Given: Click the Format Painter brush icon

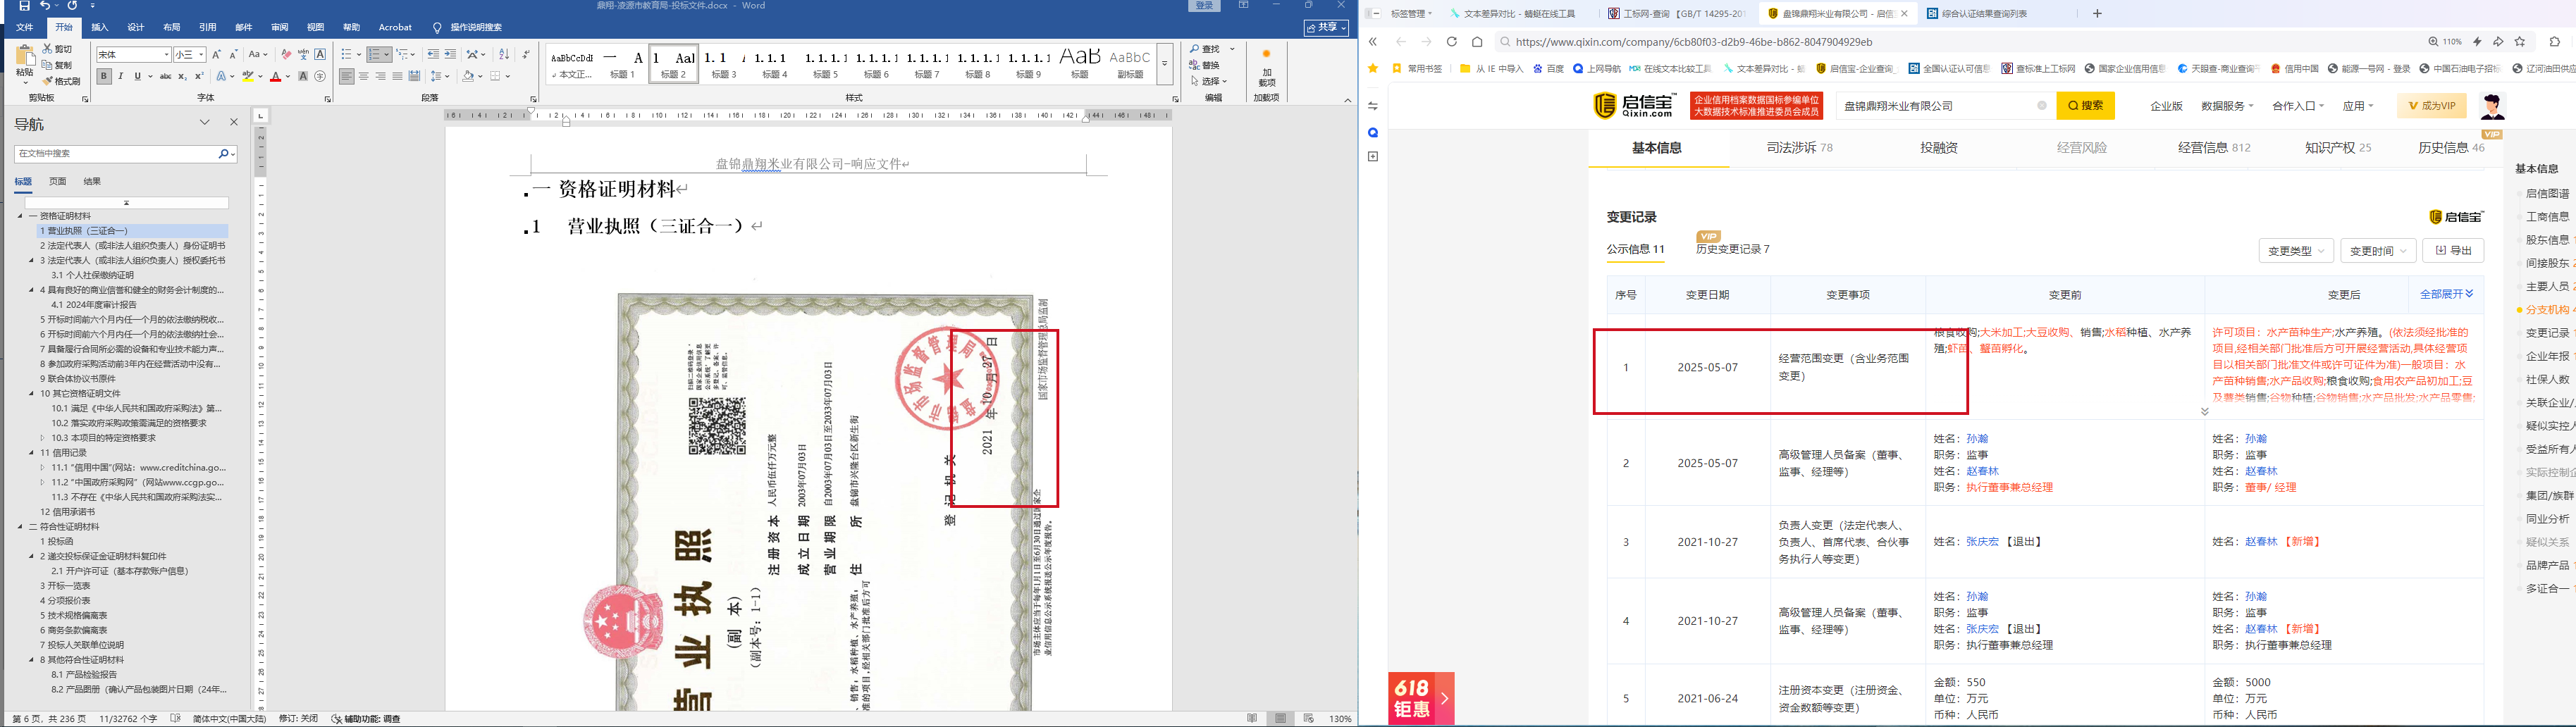Looking at the screenshot, I should (x=62, y=81).
